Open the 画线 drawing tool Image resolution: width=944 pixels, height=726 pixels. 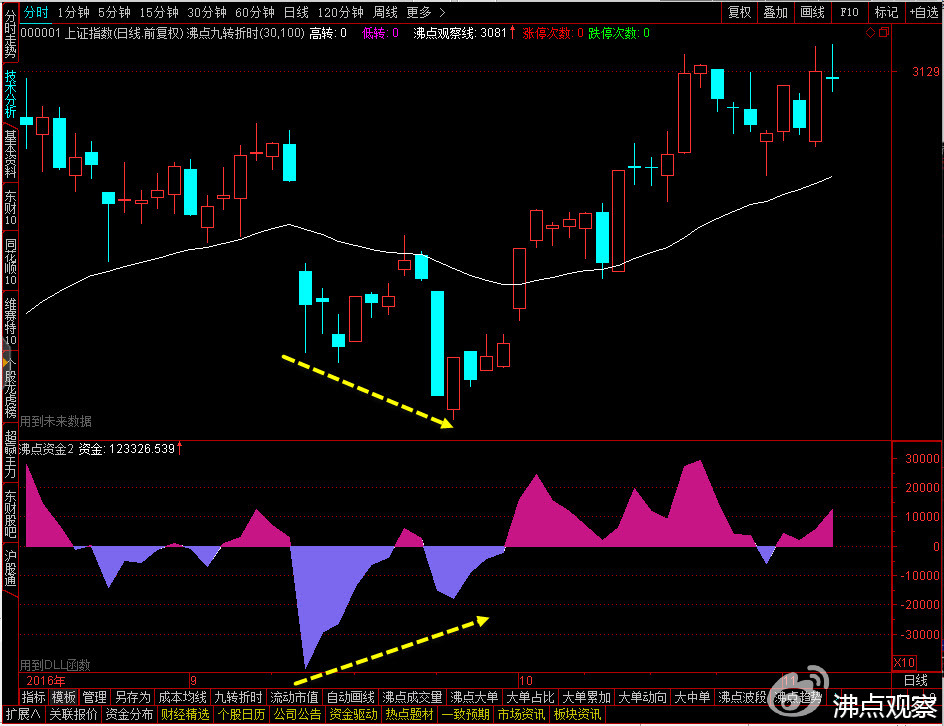pyautogui.click(x=812, y=12)
